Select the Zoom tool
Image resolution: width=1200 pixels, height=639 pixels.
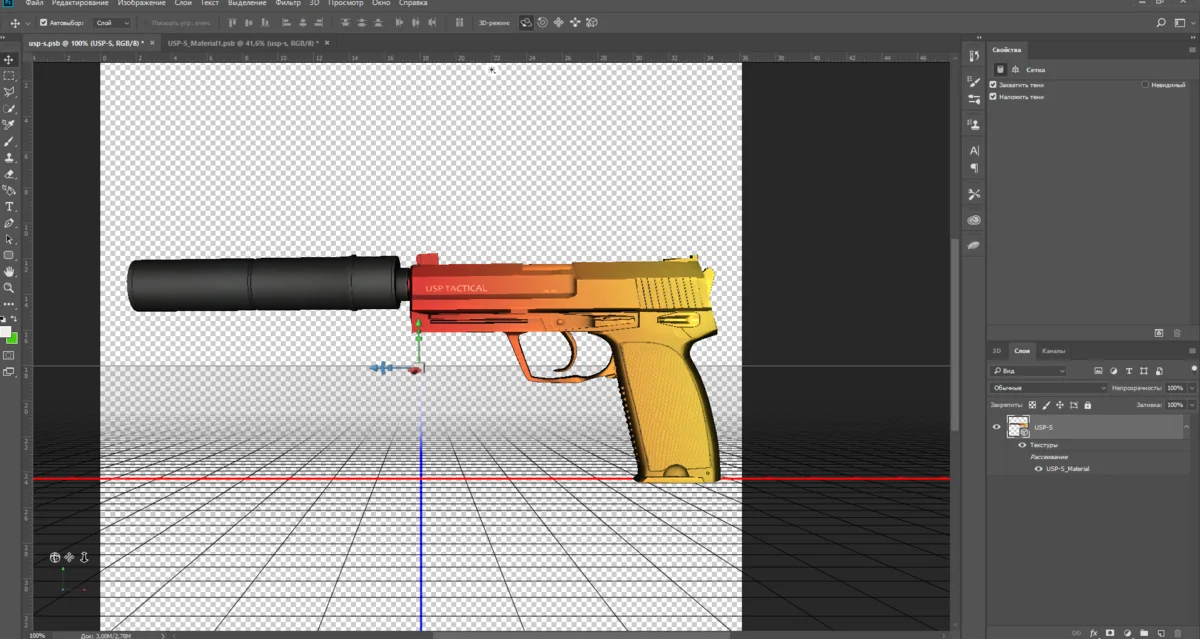[x=9, y=288]
